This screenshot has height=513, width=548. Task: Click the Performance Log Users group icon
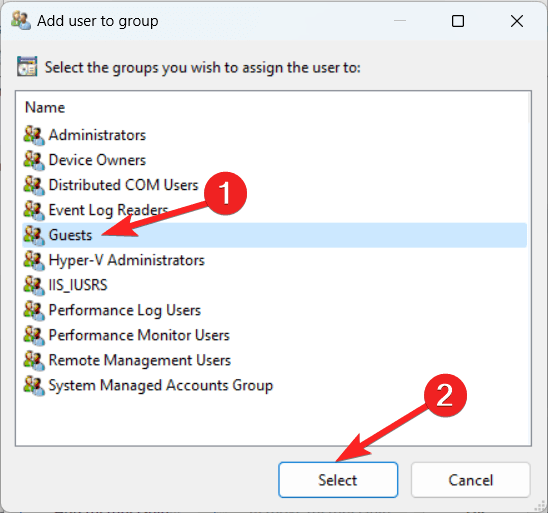[x=34, y=310]
